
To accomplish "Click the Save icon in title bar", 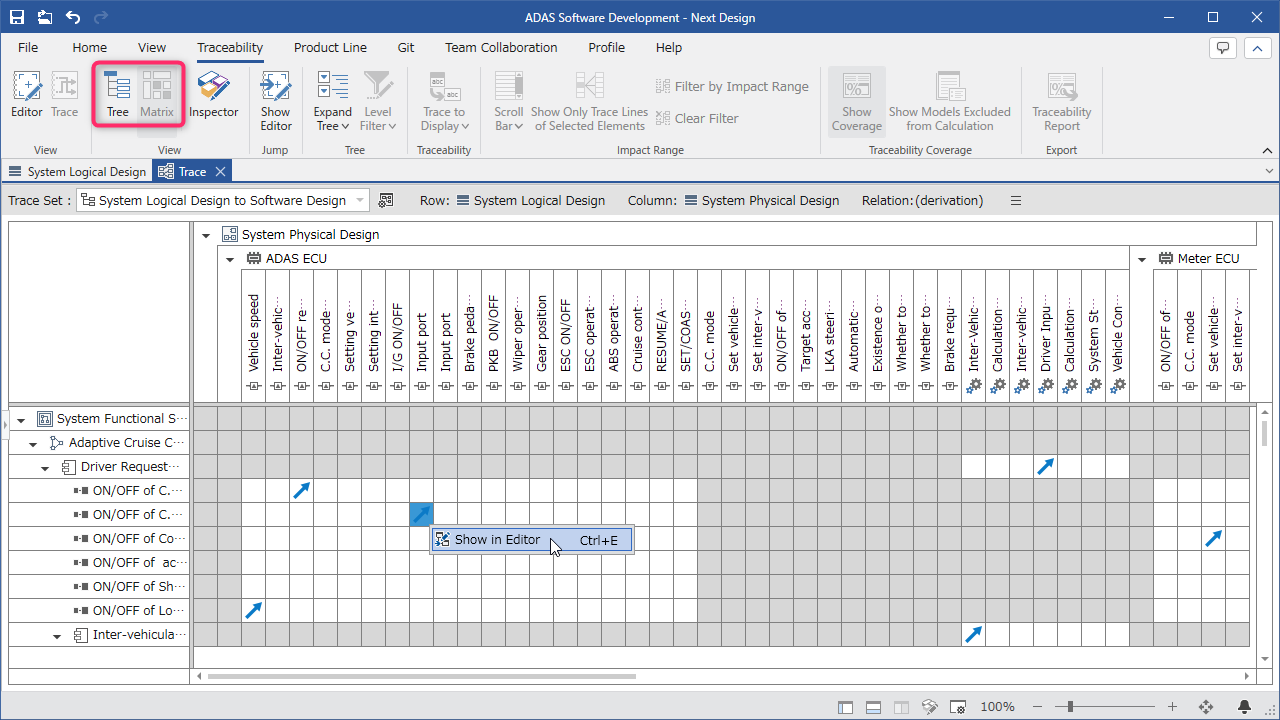I will (x=18, y=17).
